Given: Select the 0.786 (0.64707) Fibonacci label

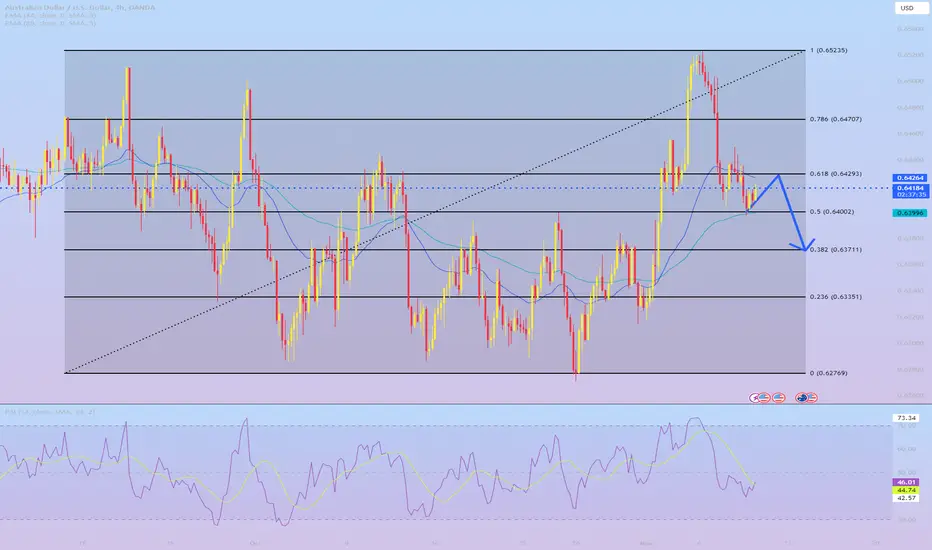Looking at the screenshot, I should [x=835, y=120].
